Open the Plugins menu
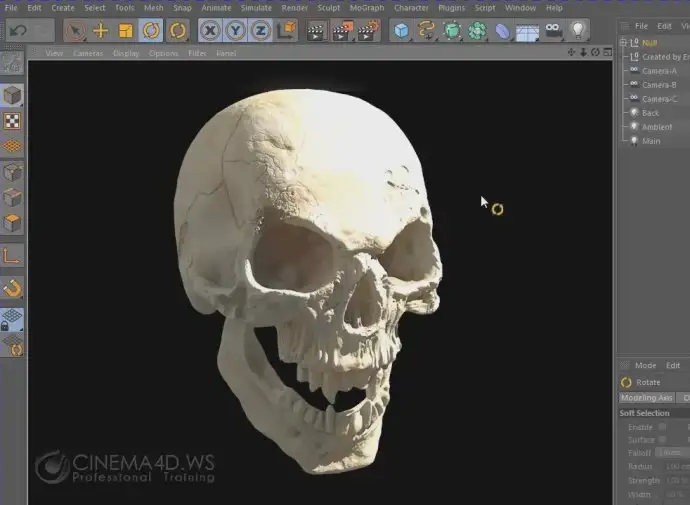Image resolution: width=690 pixels, height=505 pixels. click(451, 8)
